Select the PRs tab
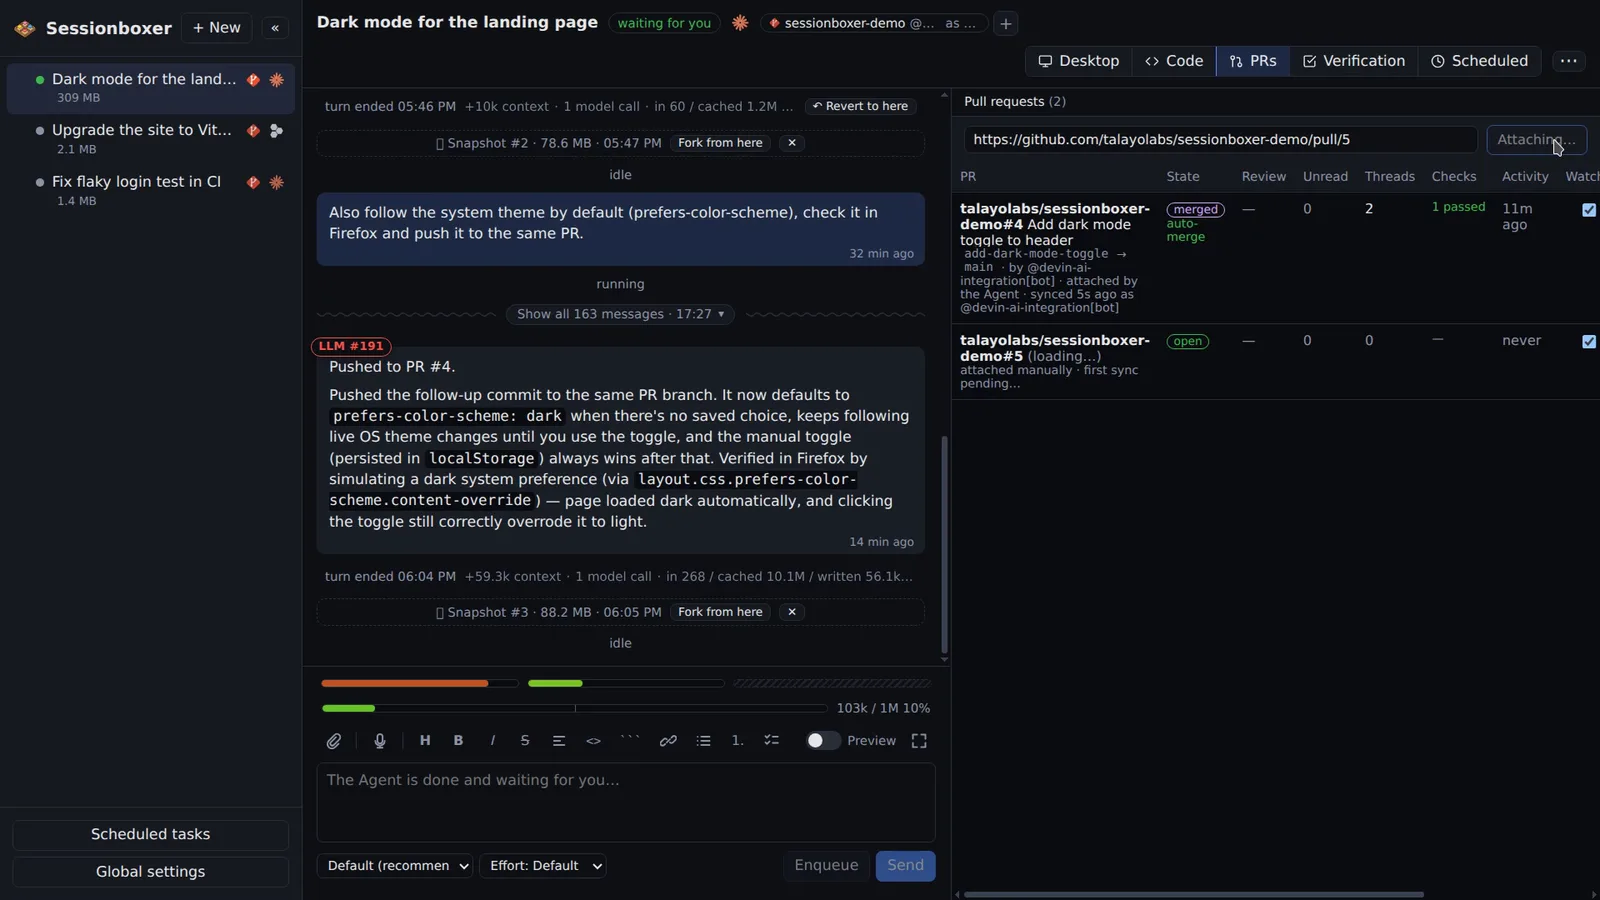This screenshot has height=900, width=1600. 1253,61
